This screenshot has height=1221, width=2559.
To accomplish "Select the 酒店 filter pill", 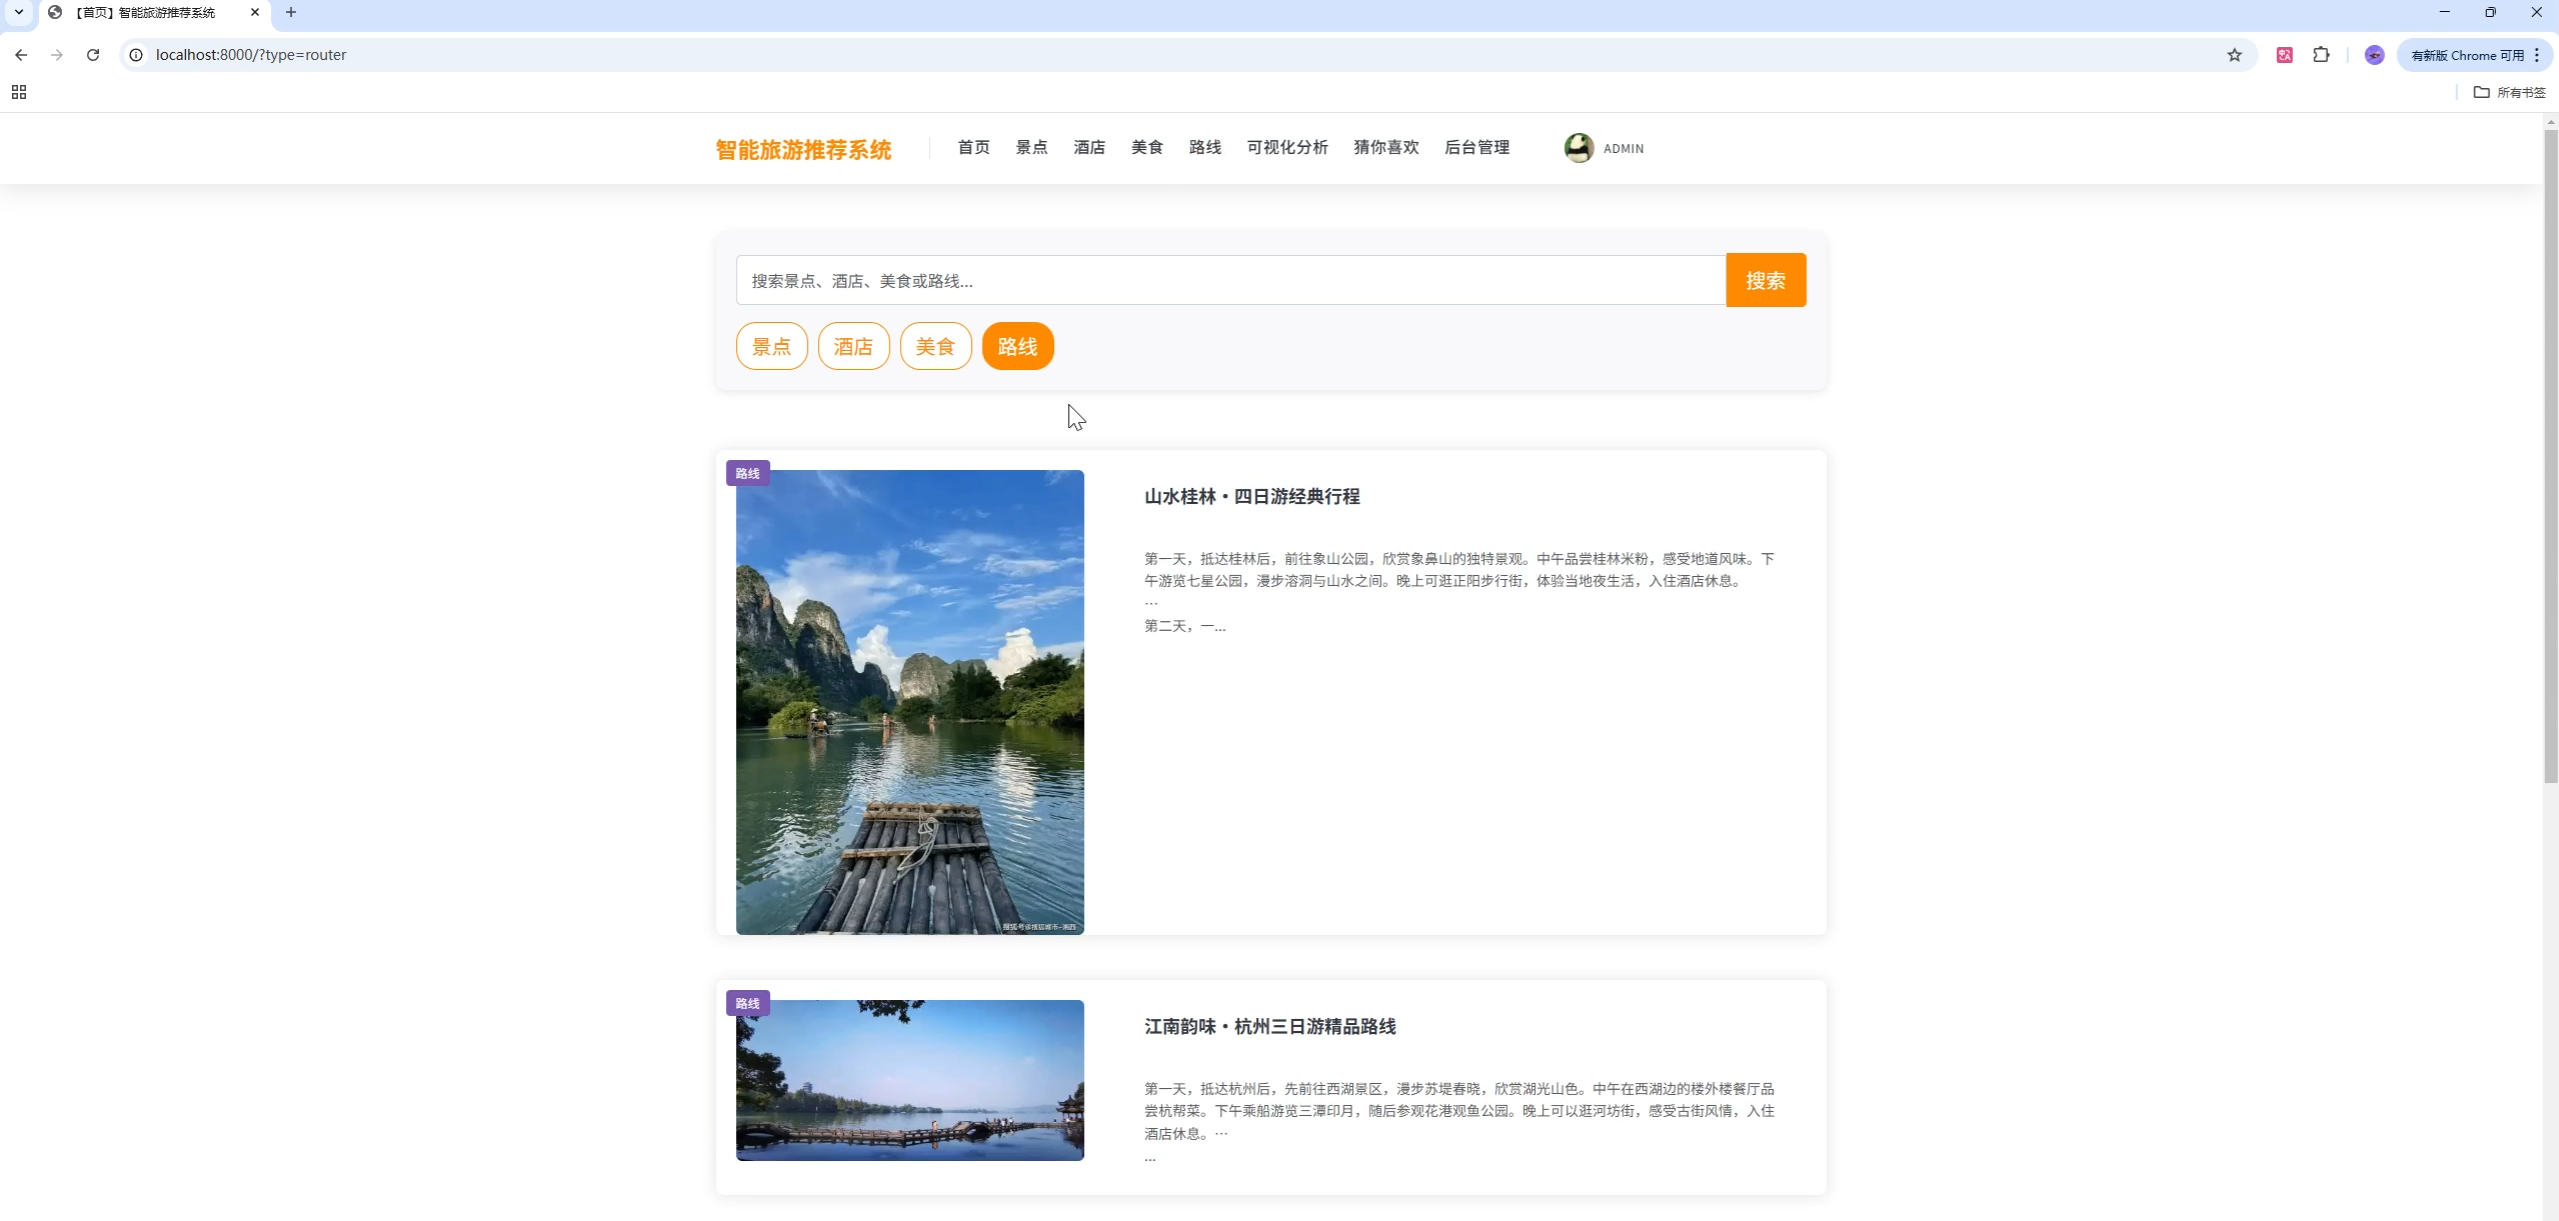I will pos(853,346).
